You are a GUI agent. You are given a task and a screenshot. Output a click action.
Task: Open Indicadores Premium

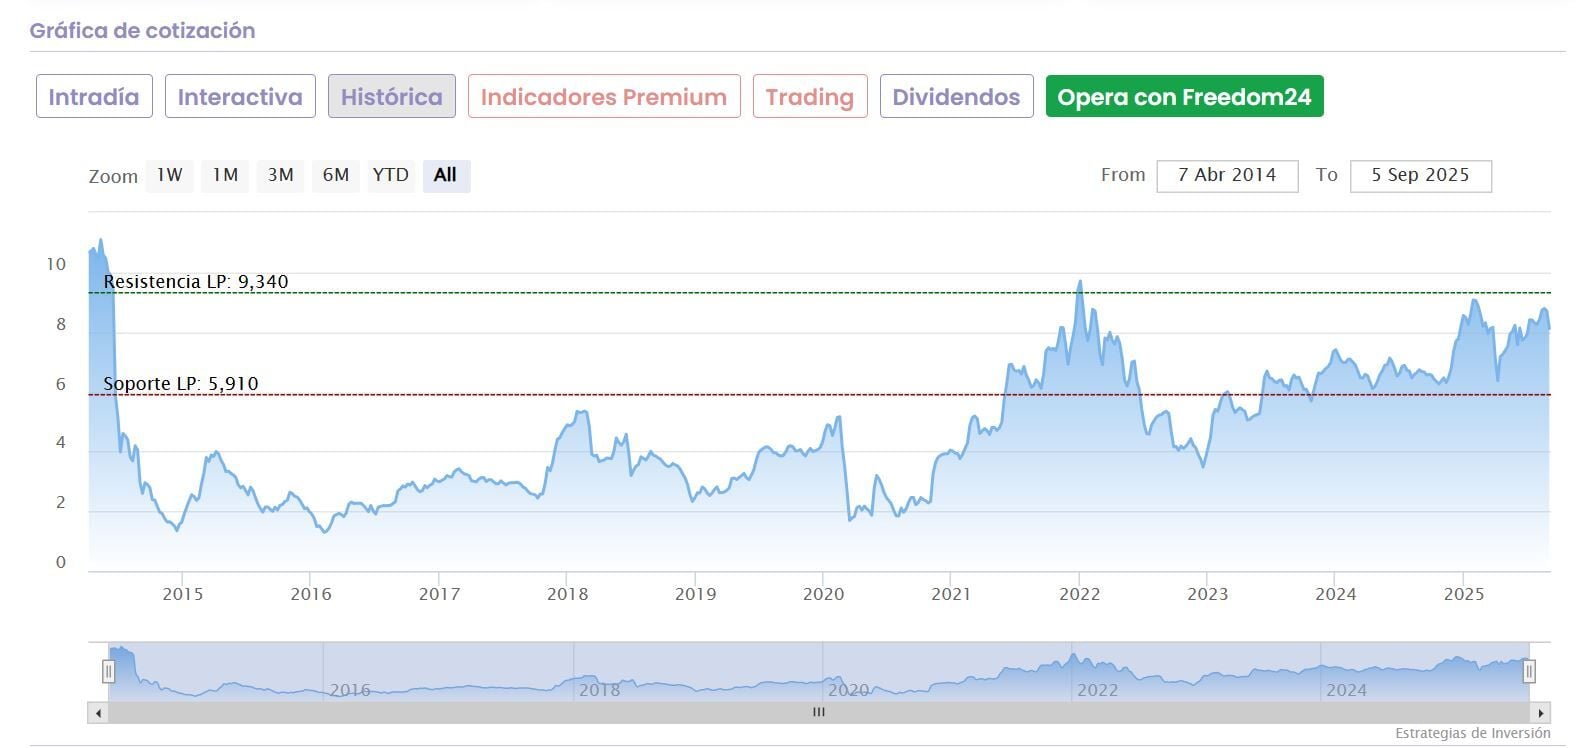click(604, 97)
